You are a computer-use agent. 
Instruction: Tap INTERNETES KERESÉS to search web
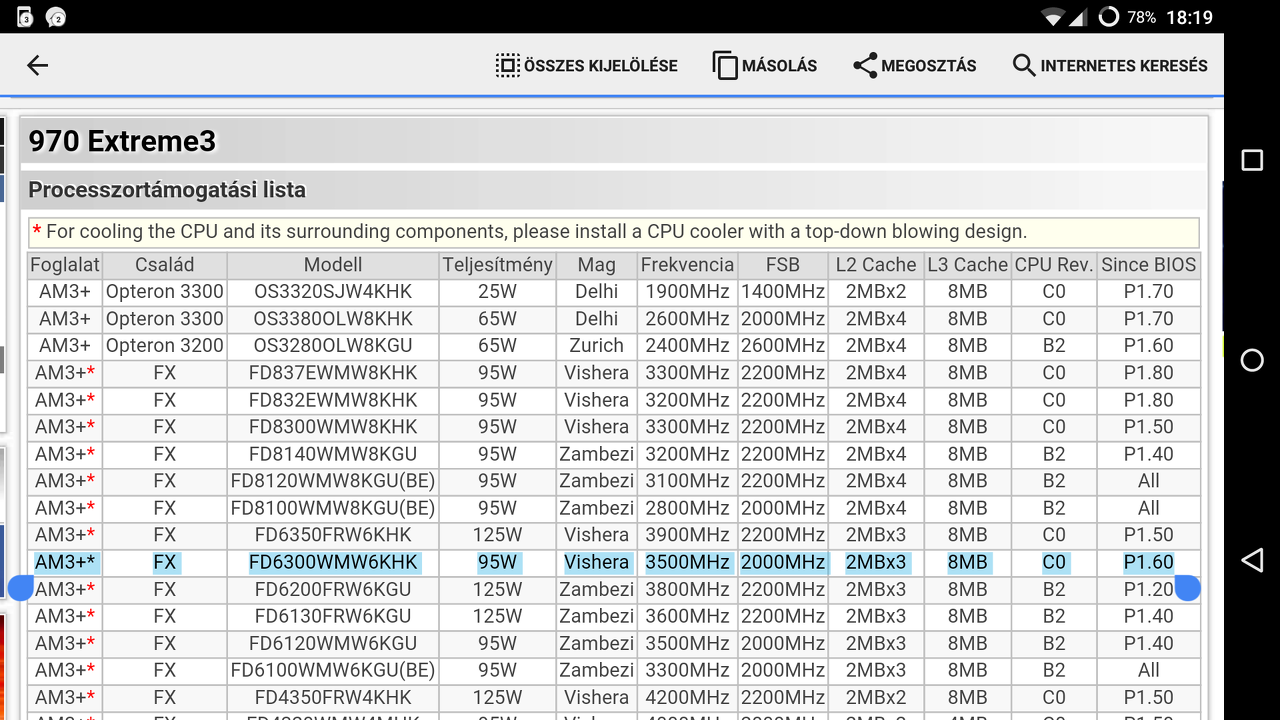click(1124, 66)
